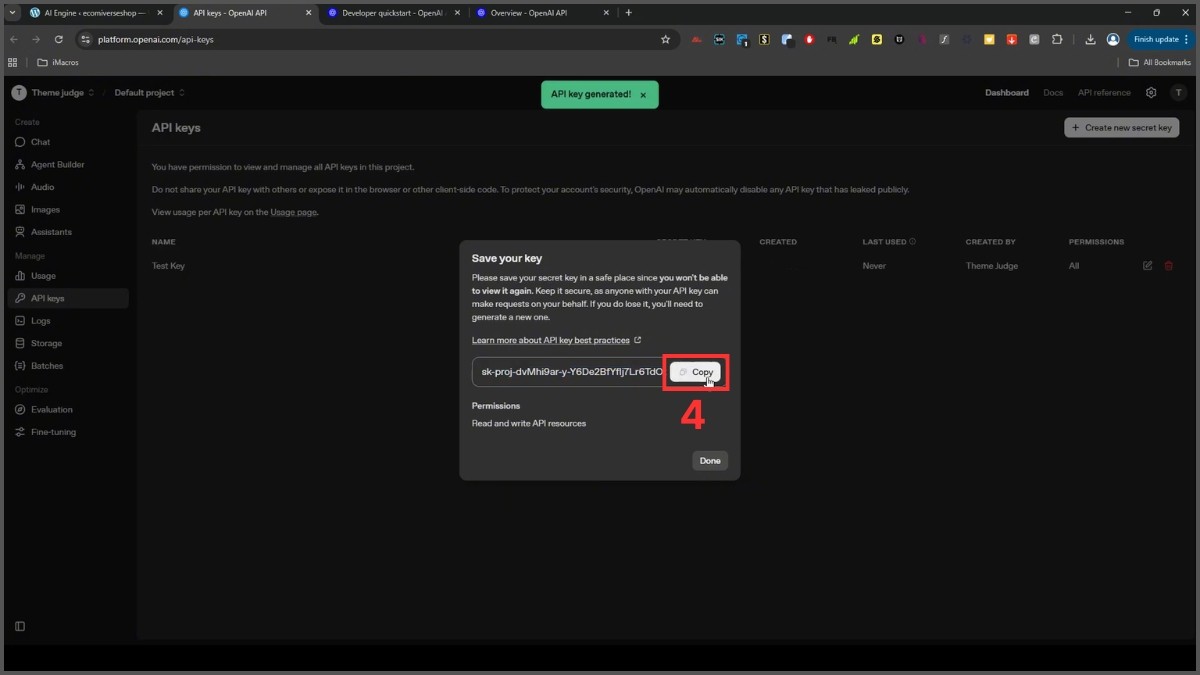Switch to Overview - OpenAI API tab

click(x=543, y=13)
